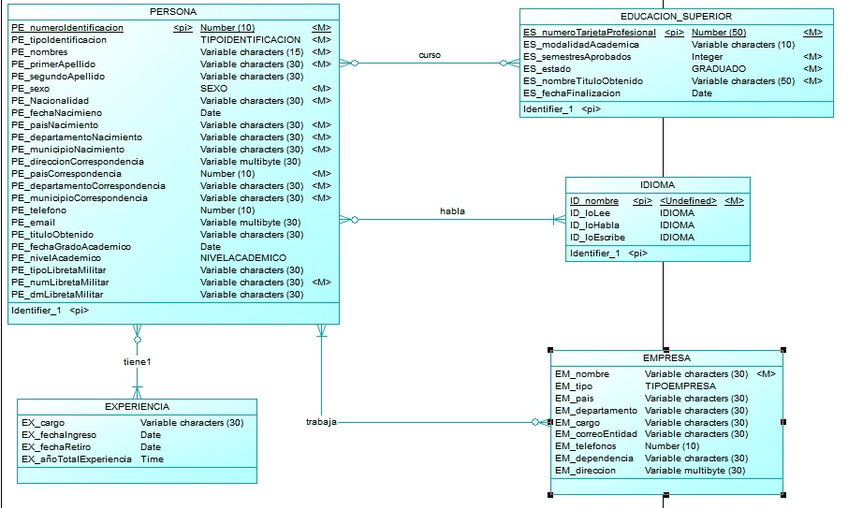
Task: Click the EM_correoEntidad attribute in EMPRESA
Action: click(595, 434)
